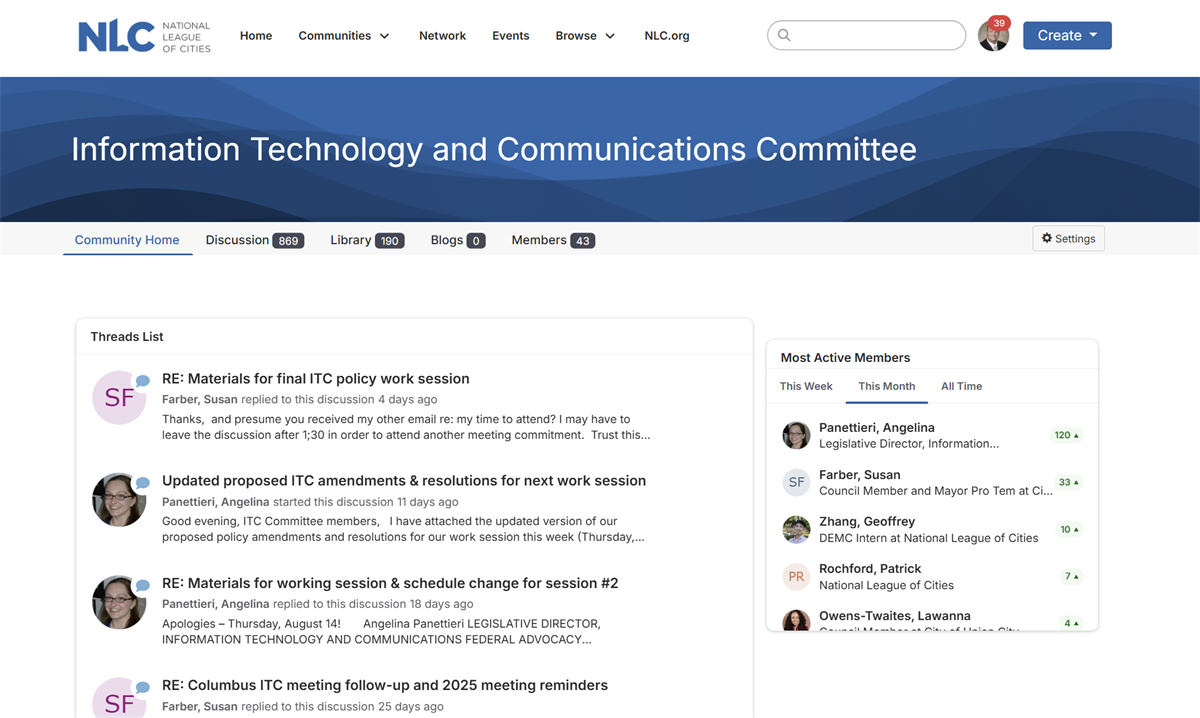Open Updated proposed ITC amendments & resolutions thread

pyautogui.click(x=404, y=481)
